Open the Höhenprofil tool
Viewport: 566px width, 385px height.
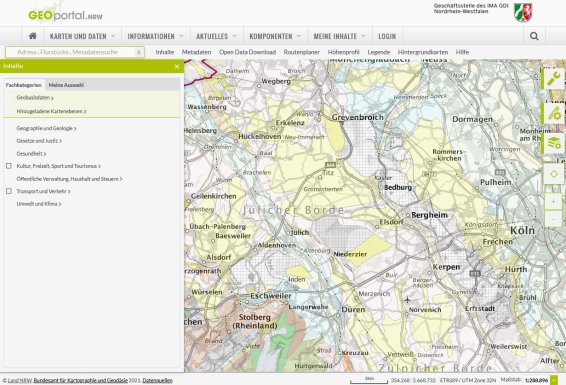pyautogui.click(x=343, y=52)
